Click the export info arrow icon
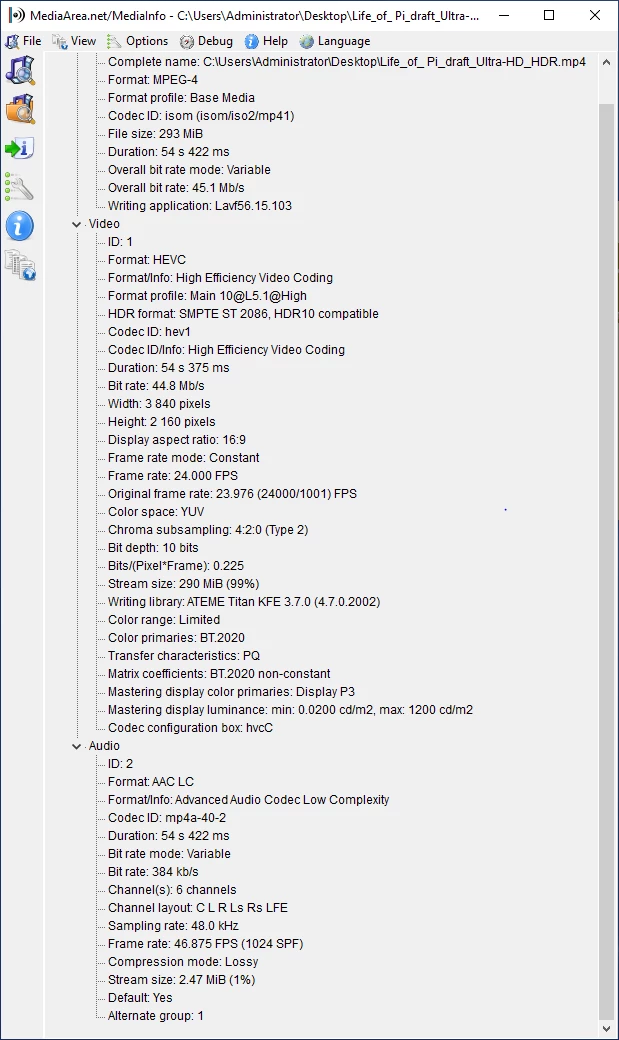 pyautogui.click(x=20, y=148)
